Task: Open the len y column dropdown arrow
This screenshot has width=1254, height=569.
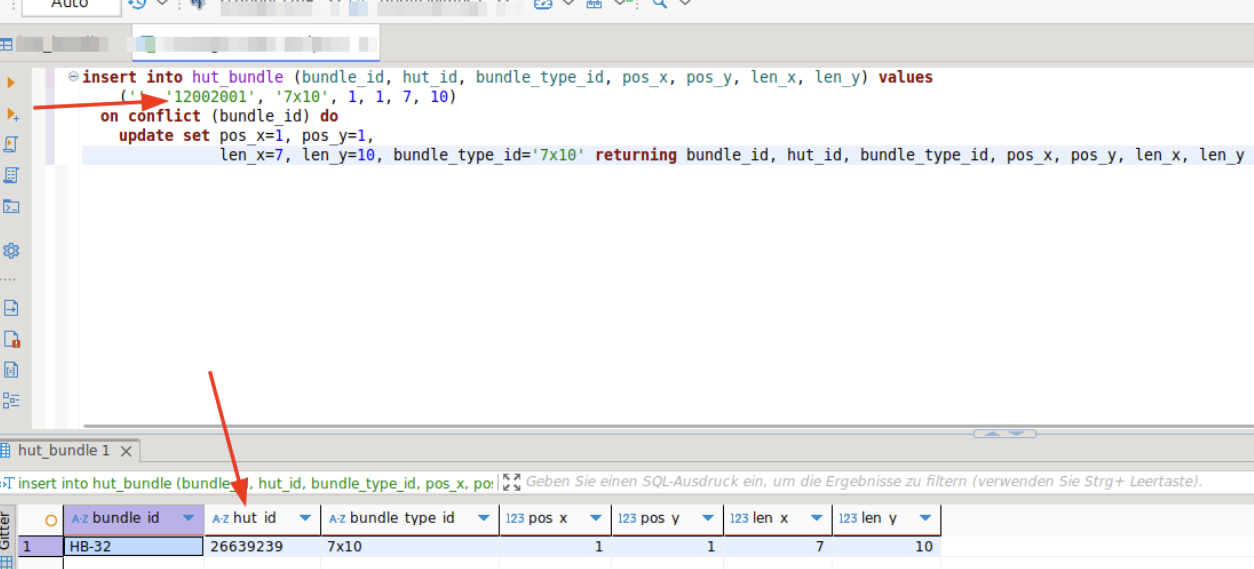Action: tap(924, 518)
